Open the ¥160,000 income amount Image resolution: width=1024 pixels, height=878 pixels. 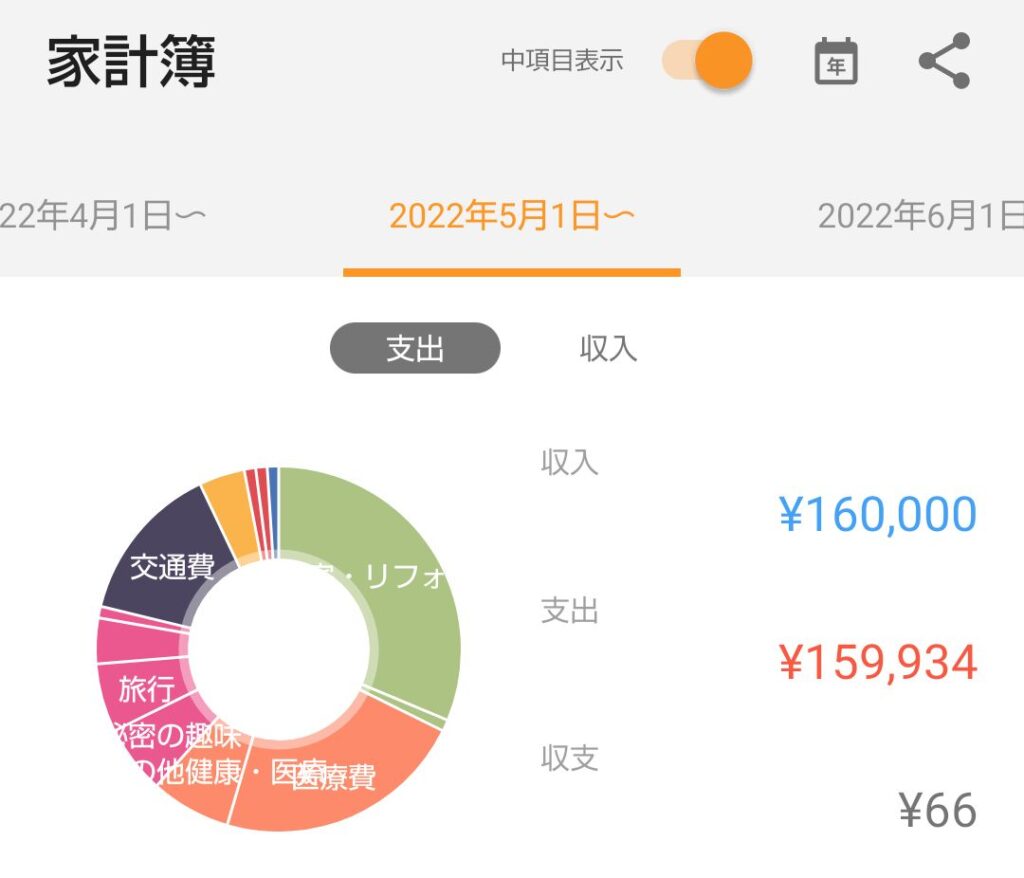[x=878, y=514]
